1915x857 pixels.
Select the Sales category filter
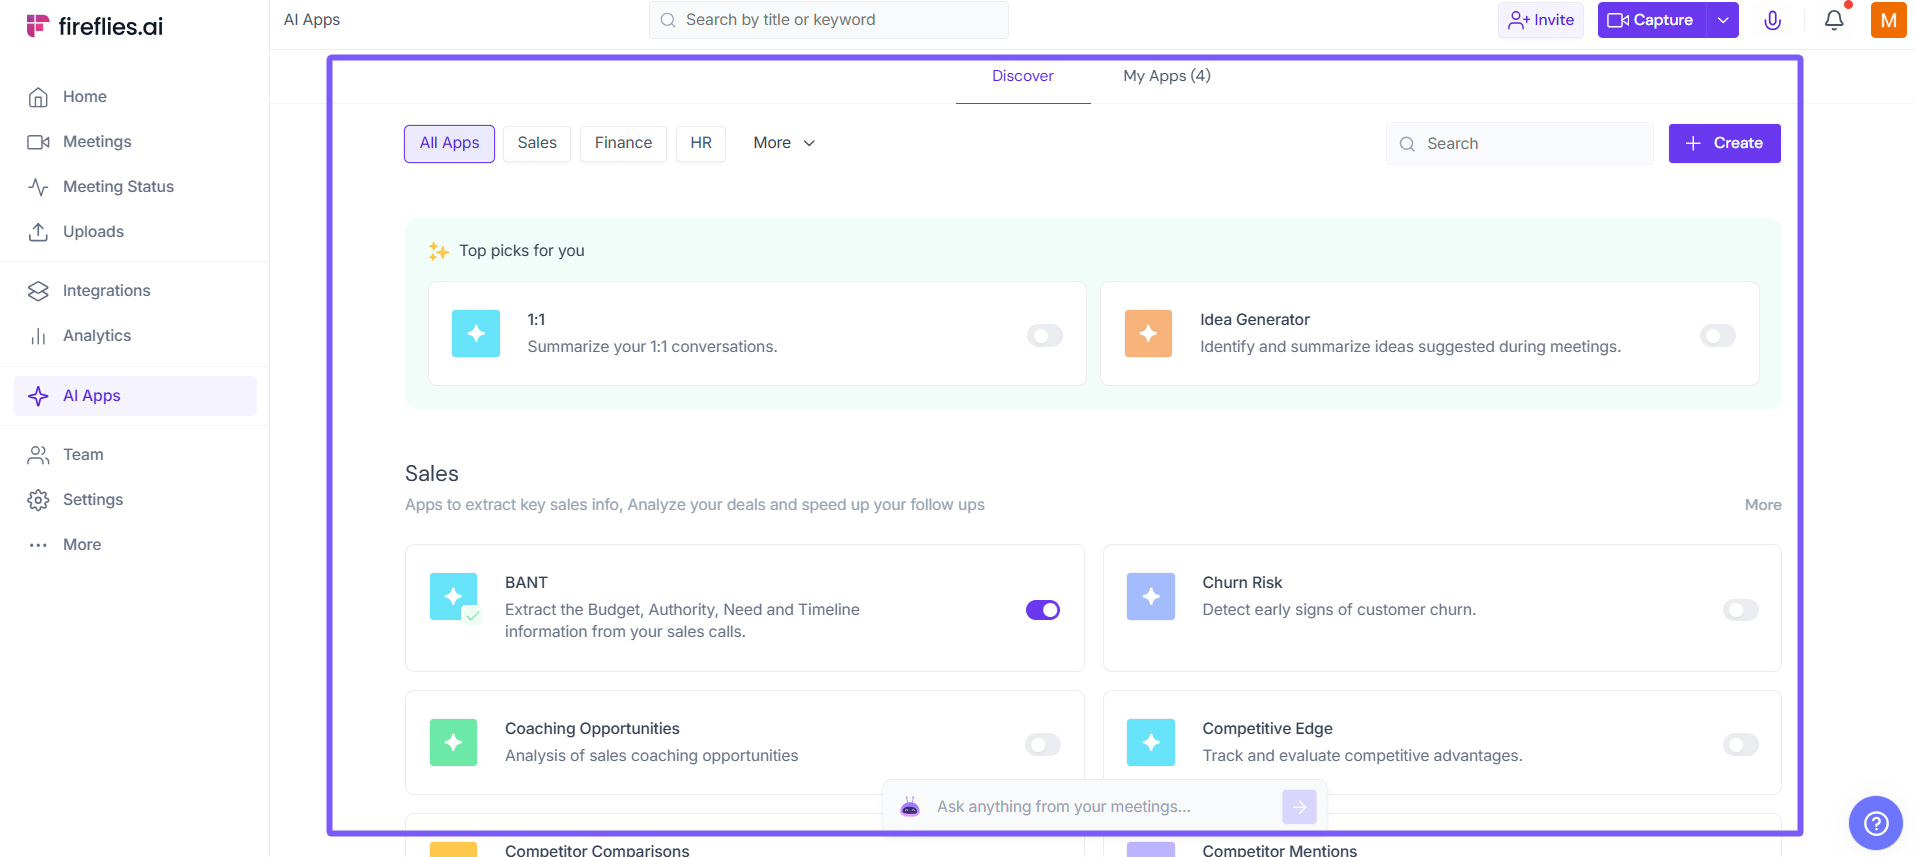537,144
